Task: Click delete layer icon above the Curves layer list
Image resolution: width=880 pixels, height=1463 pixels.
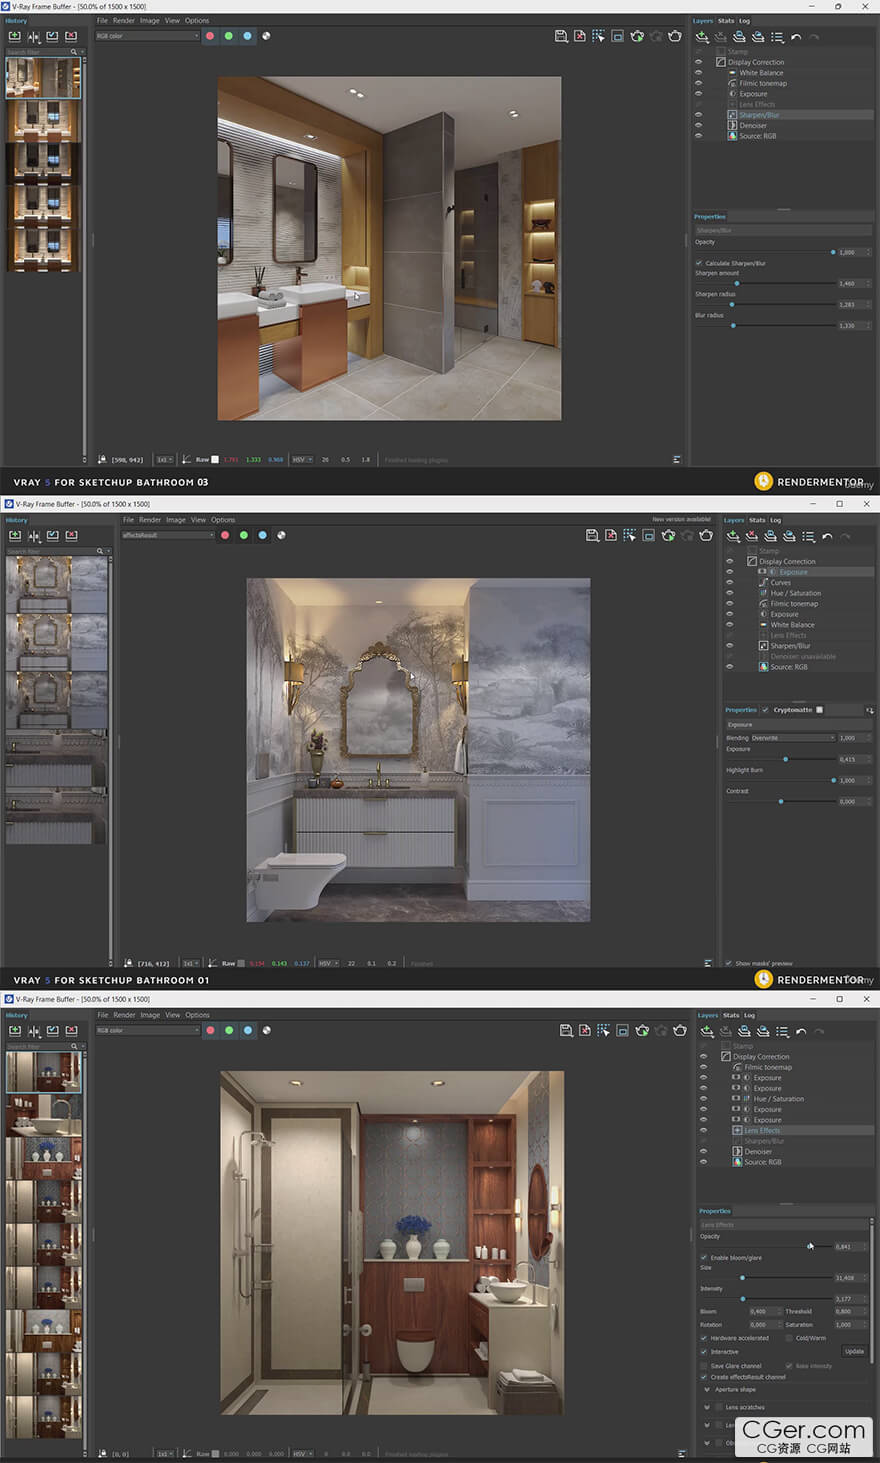Action: coord(751,536)
